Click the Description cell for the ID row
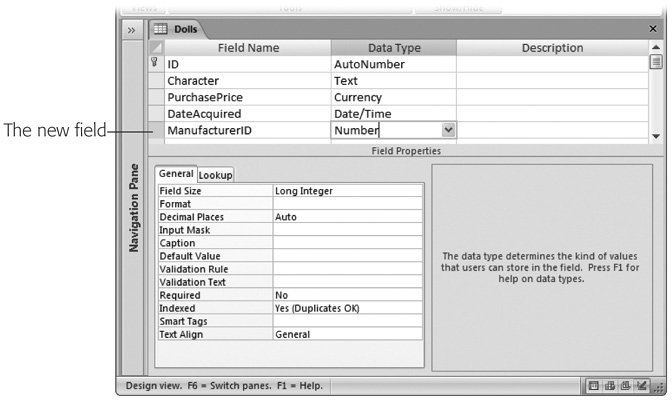This screenshot has height=402, width=672. point(552,64)
